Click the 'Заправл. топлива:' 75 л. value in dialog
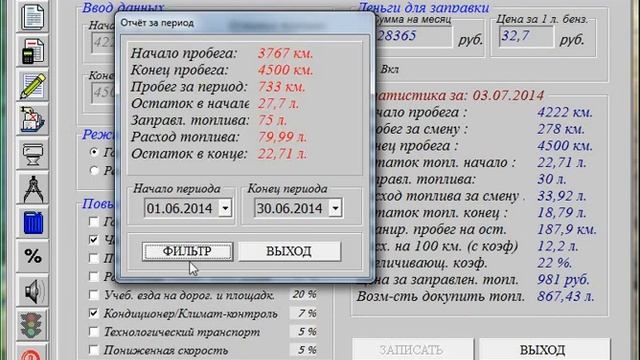The image size is (640, 360). point(272,120)
